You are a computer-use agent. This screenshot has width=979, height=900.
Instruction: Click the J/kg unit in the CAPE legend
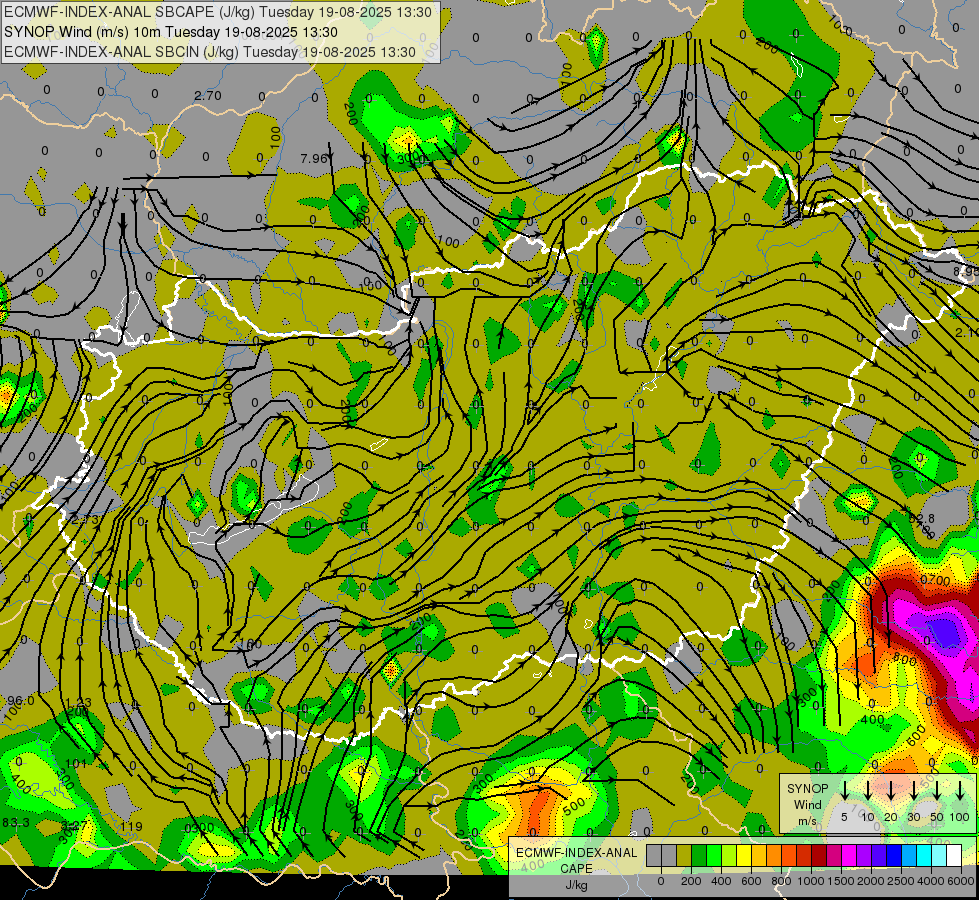tap(576, 885)
